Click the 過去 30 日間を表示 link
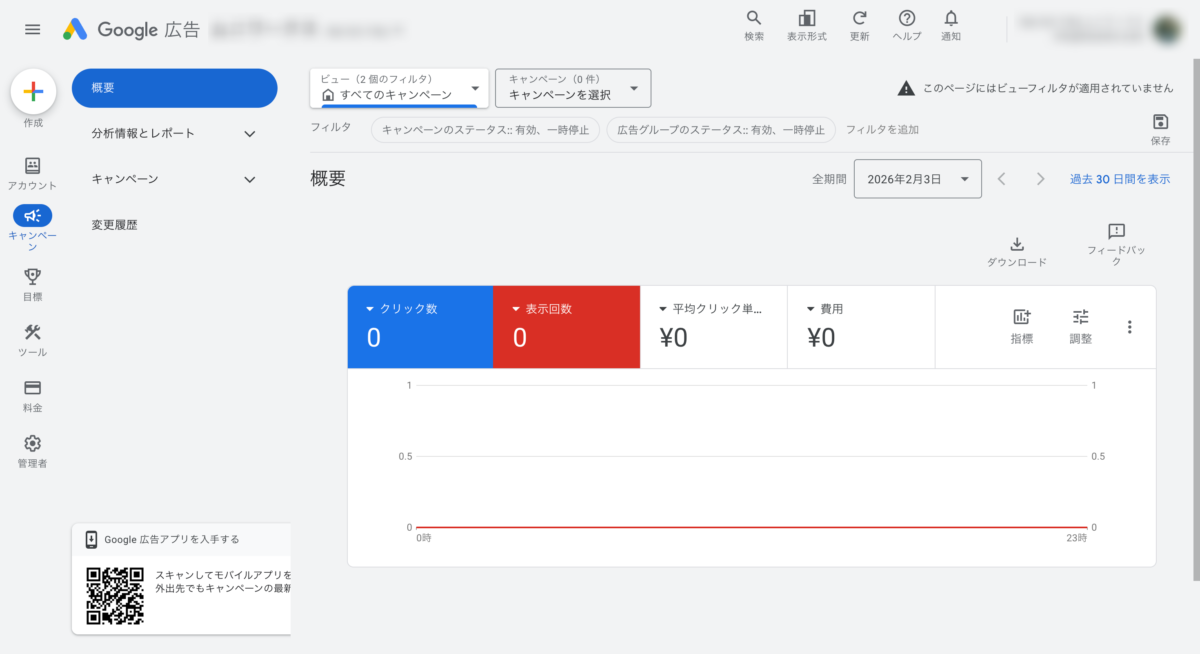This screenshot has height=654, width=1200. (x=1119, y=179)
